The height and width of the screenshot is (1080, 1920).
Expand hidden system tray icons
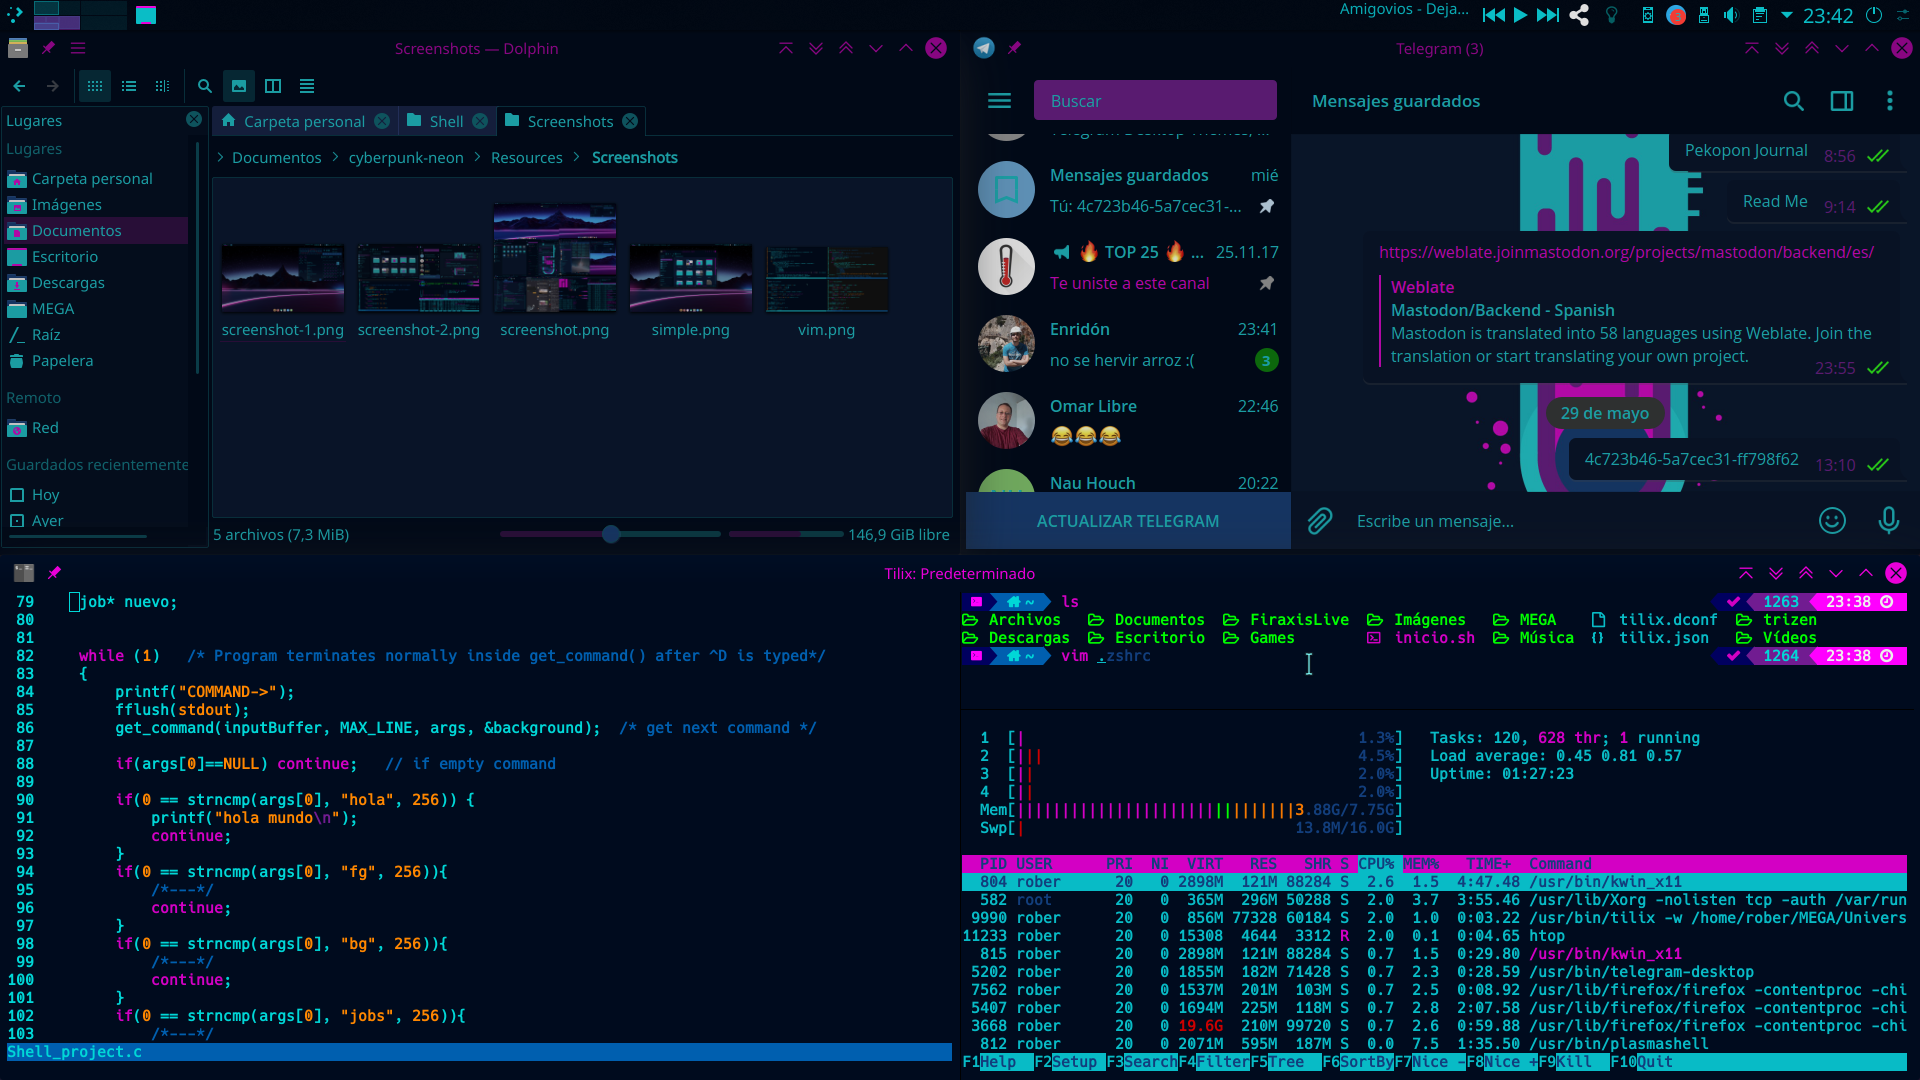[x=1787, y=15]
